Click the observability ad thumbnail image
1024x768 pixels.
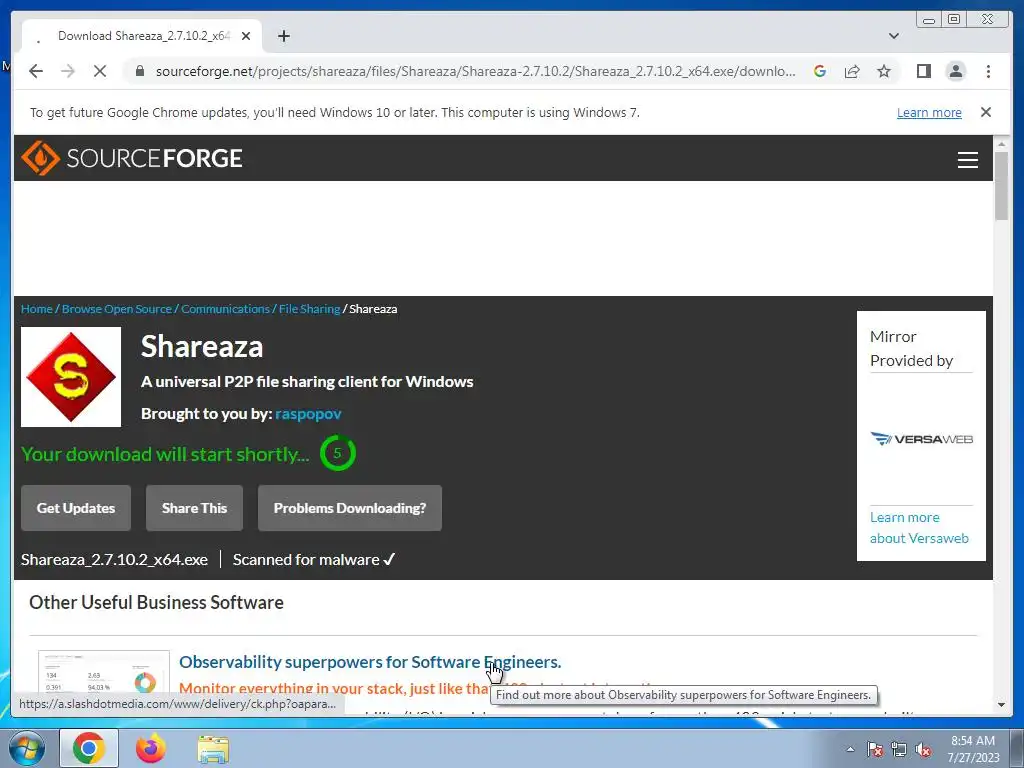(x=104, y=673)
